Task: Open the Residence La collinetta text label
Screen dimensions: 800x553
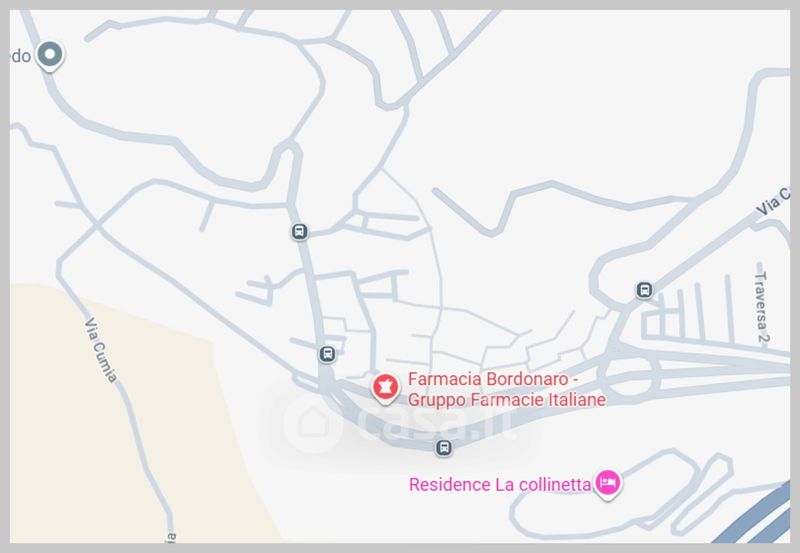Action: pyautogui.click(x=500, y=484)
